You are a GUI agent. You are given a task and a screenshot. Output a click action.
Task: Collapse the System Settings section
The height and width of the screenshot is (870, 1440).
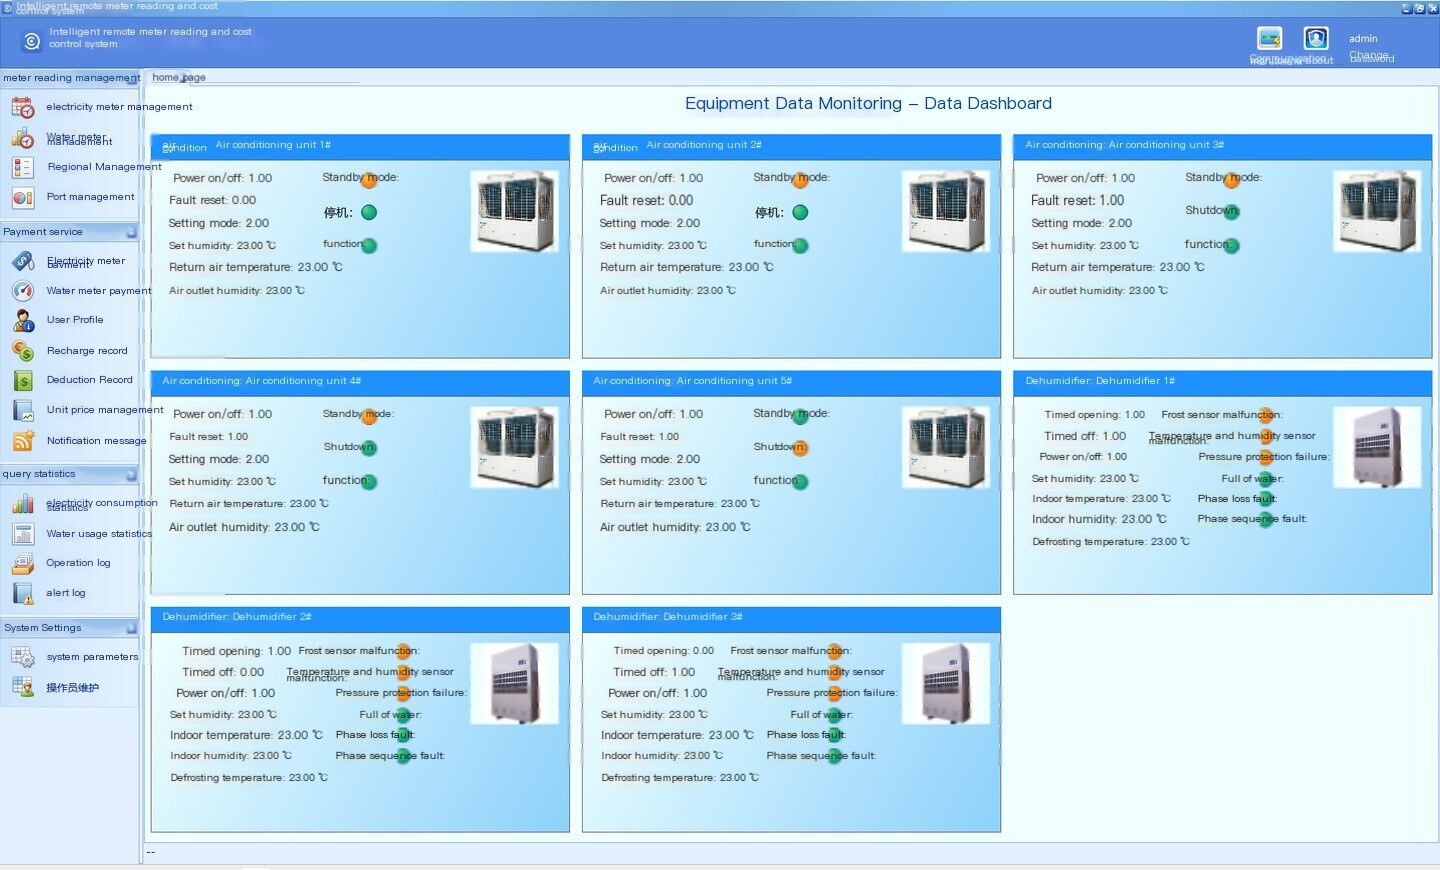click(131, 628)
